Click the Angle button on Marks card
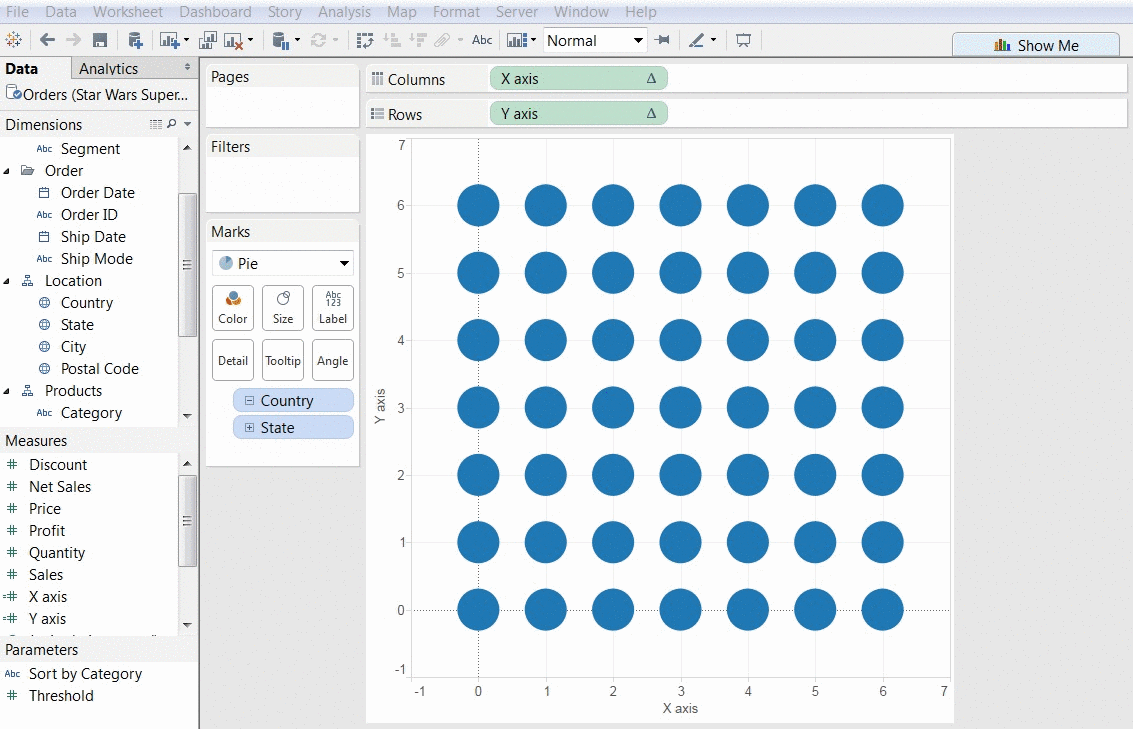Viewport: 1133px width, 729px height. coord(332,360)
